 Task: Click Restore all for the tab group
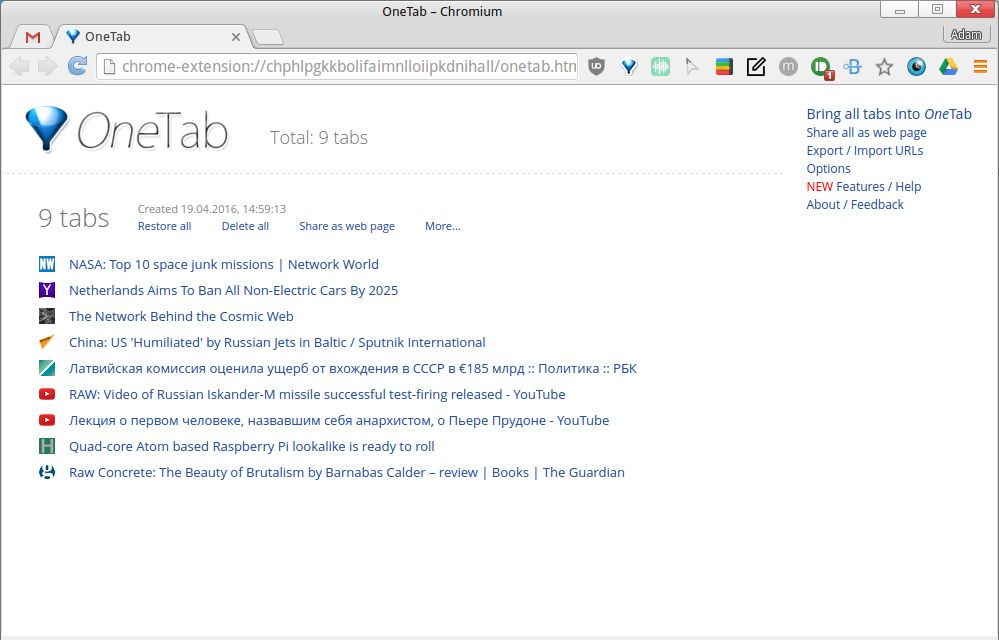pos(164,226)
